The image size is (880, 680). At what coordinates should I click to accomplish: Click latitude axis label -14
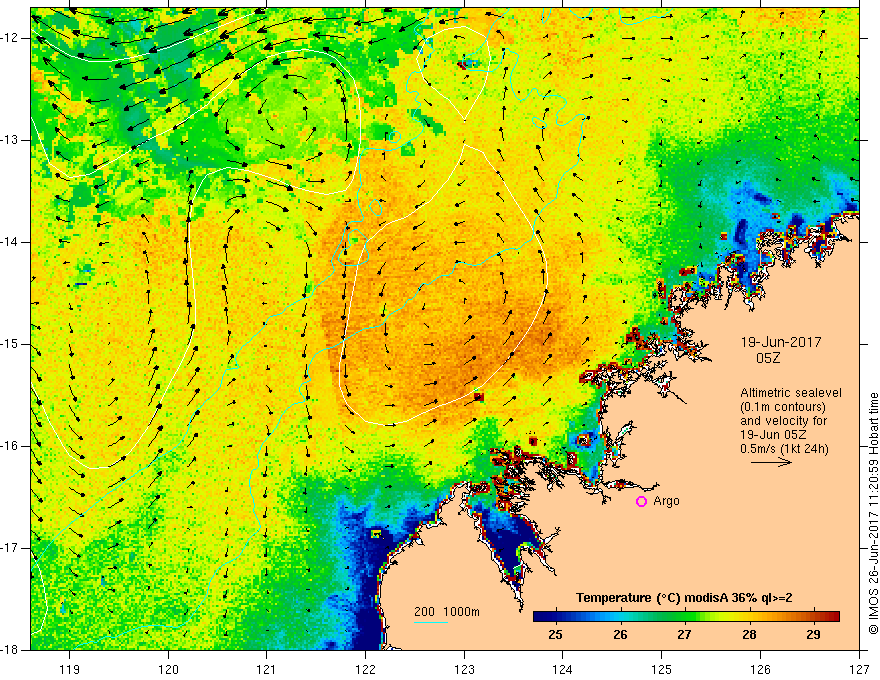click(10, 242)
